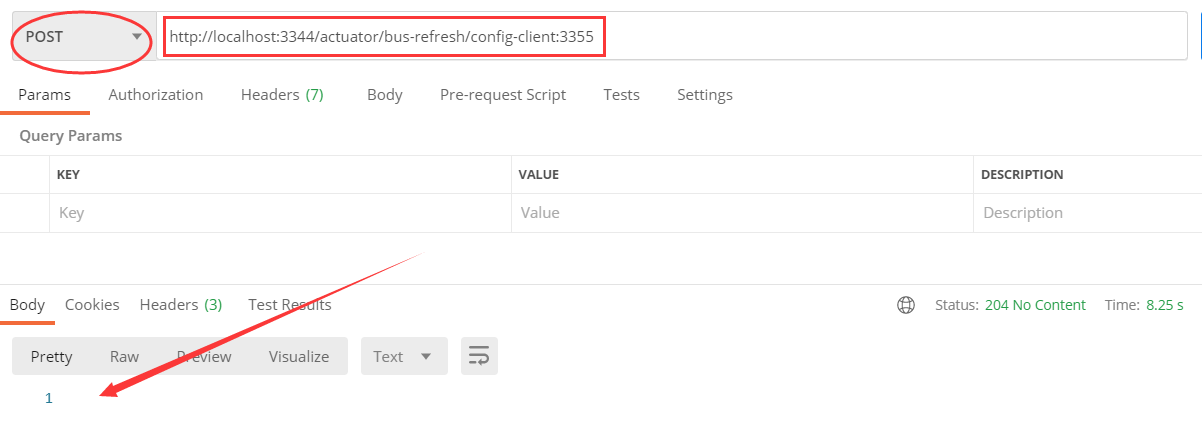The image size is (1202, 436).
Task: Click the DESCRIPTION column header
Action: 1022,175
